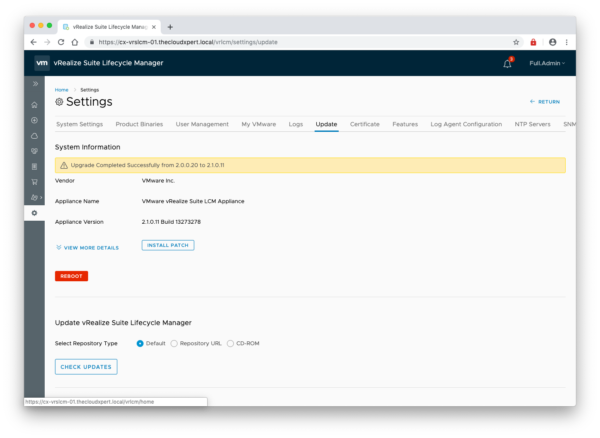Select Default repository type

coord(140,343)
